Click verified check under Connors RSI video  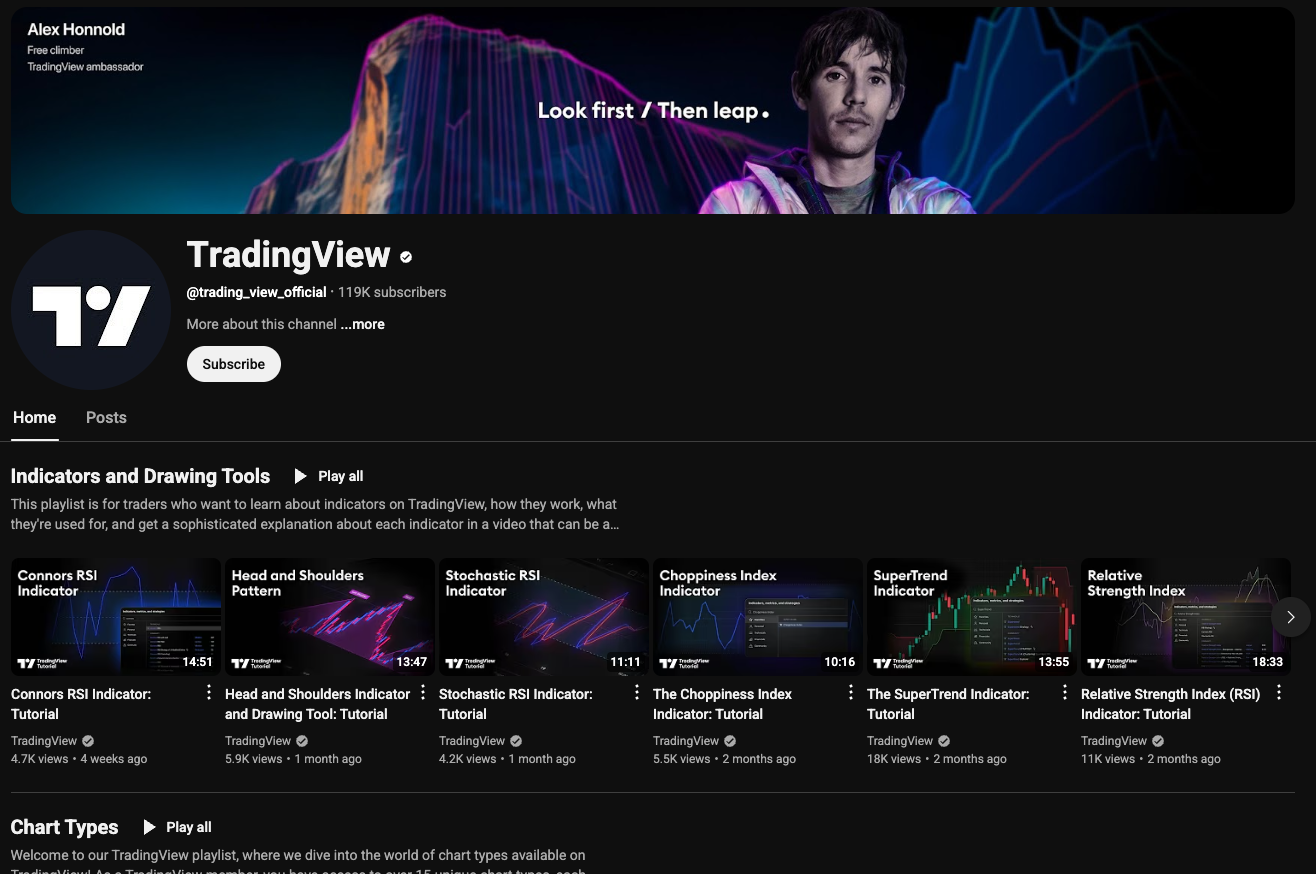(x=88, y=741)
